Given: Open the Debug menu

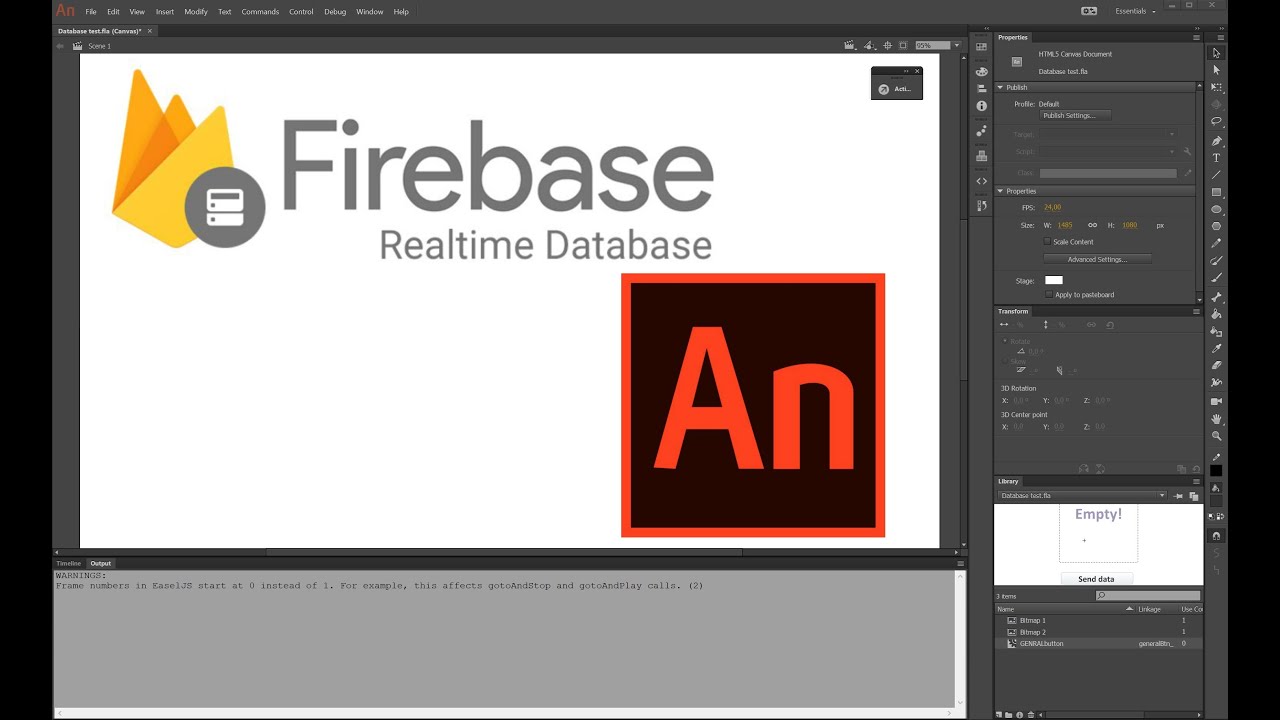Looking at the screenshot, I should 335,11.
